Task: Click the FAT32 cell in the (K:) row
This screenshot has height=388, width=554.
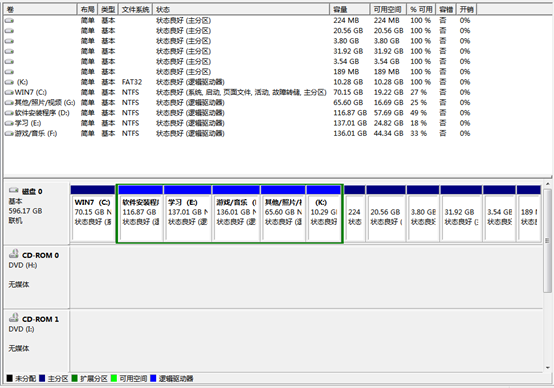Action: 132,82
